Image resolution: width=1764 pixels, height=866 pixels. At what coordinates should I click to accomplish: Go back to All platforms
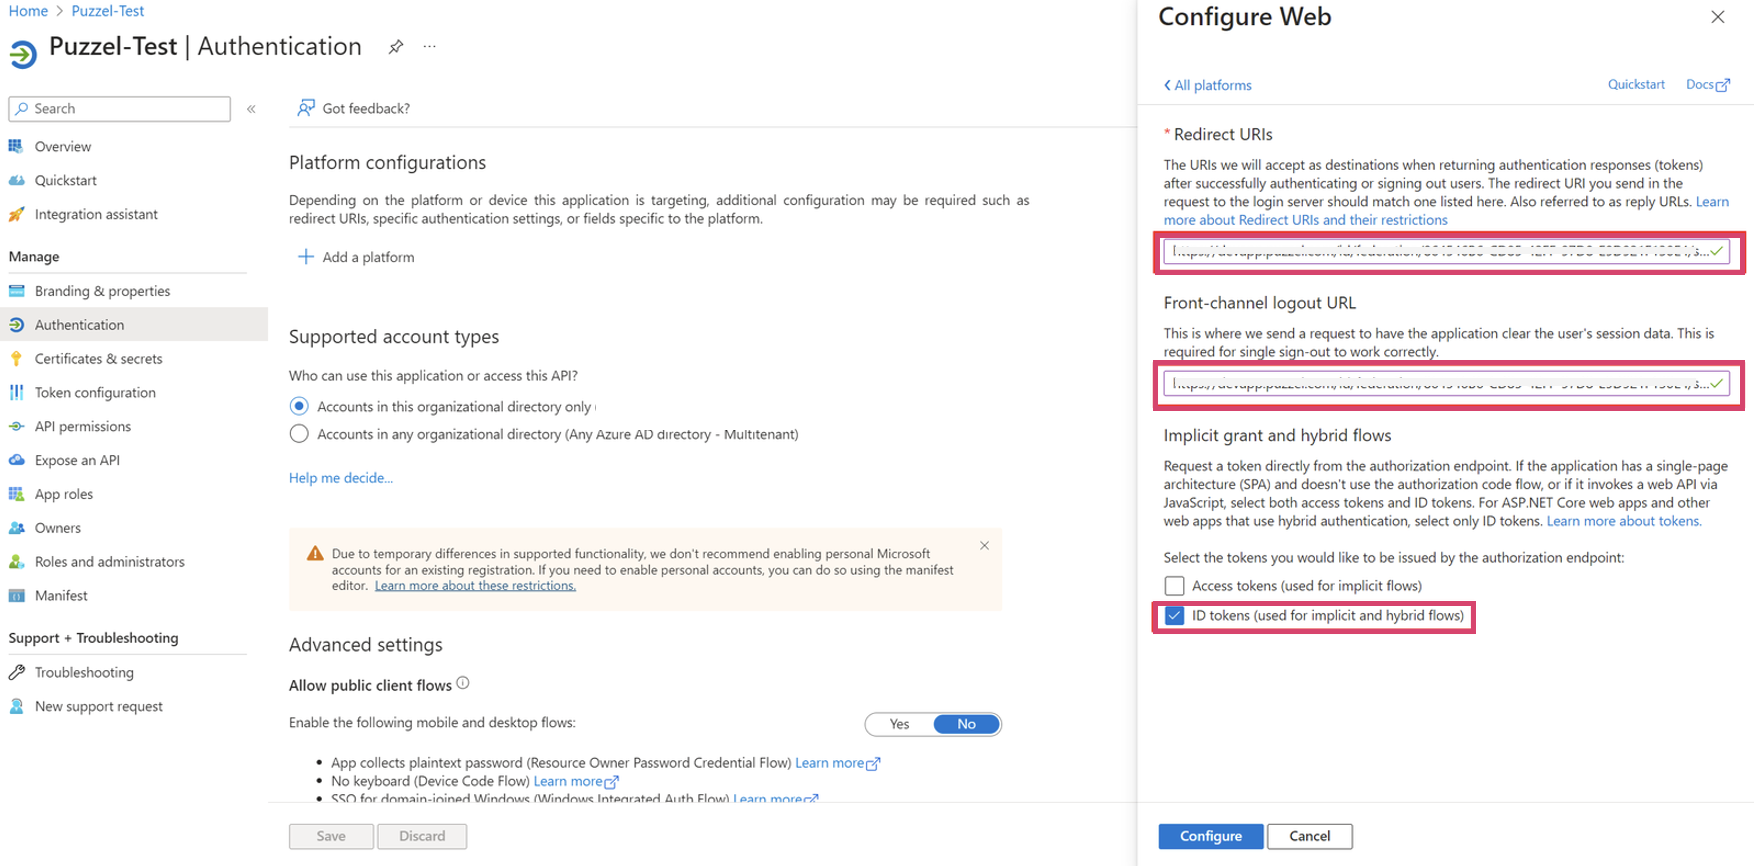1207,86
